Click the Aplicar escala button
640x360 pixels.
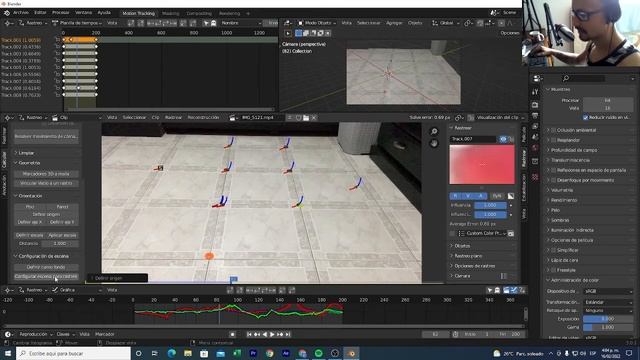coord(62,236)
